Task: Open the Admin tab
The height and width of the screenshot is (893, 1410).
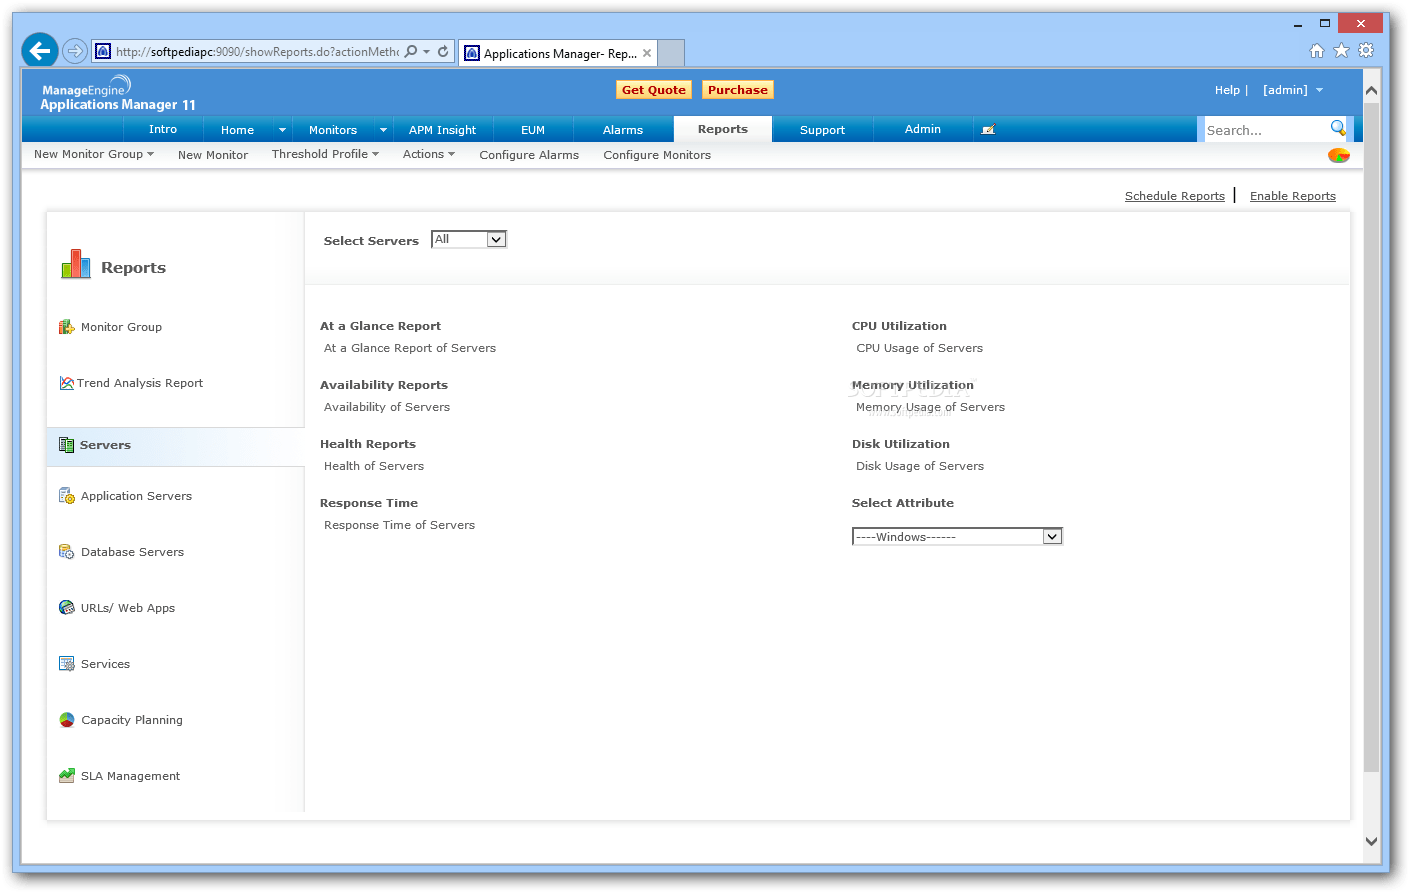Action: click(x=922, y=129)
